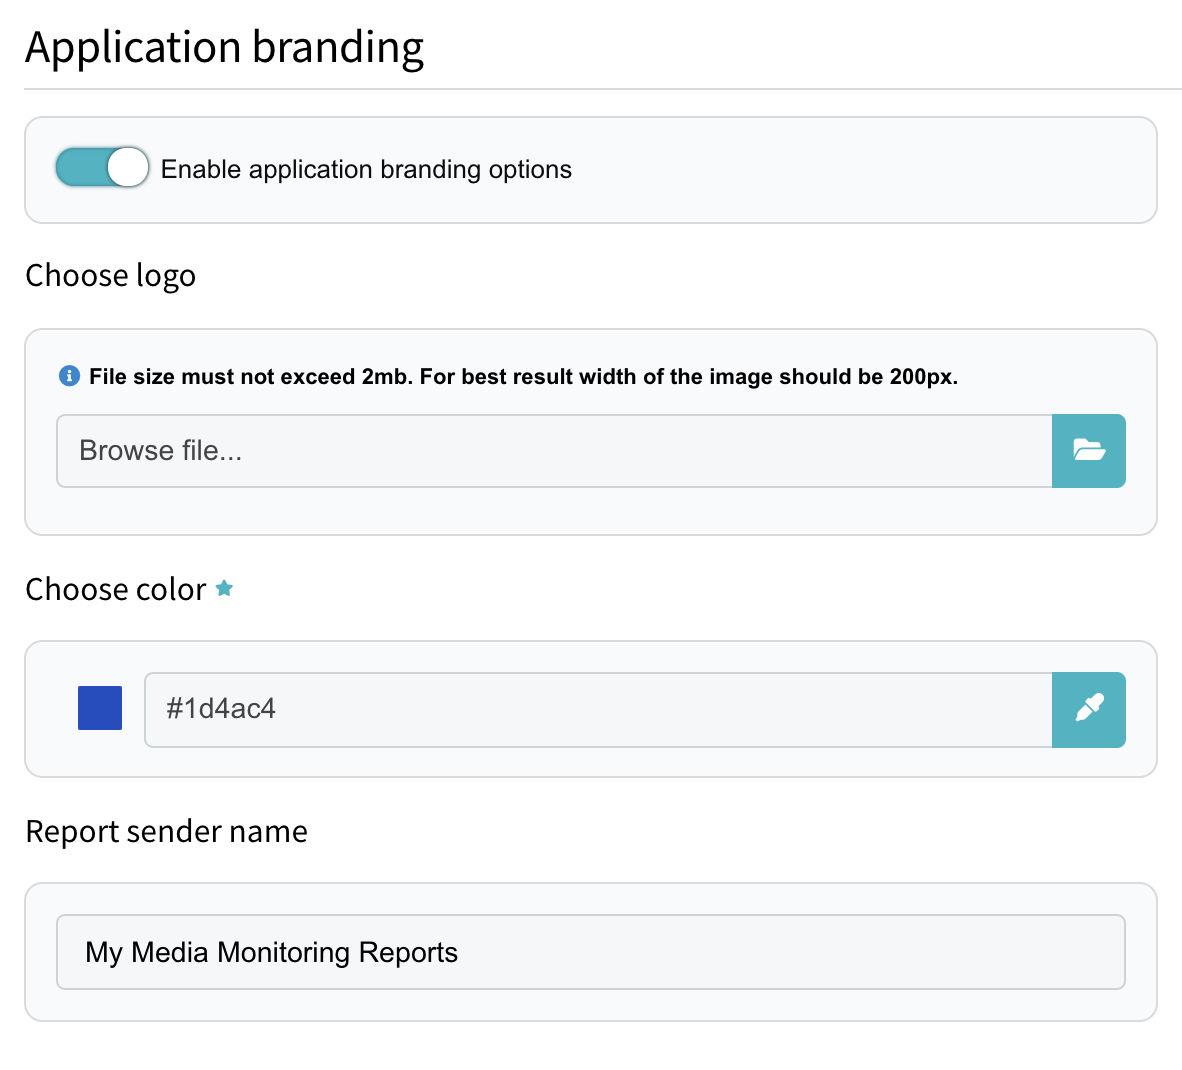This screenshot has width=1182, height=1070.
Task: Click the Choose color heading text
Action: pyautogui.click(x=115, y=589)
